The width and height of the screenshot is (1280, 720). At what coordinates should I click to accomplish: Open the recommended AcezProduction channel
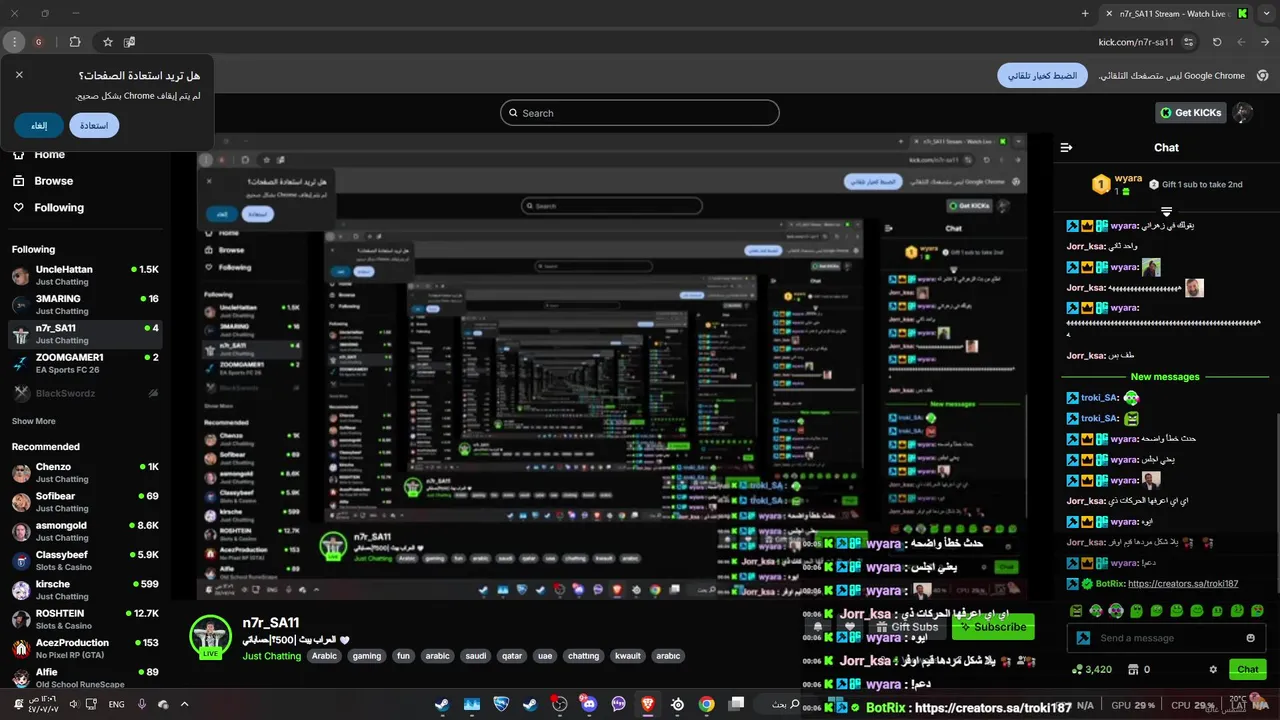point(85,648)
